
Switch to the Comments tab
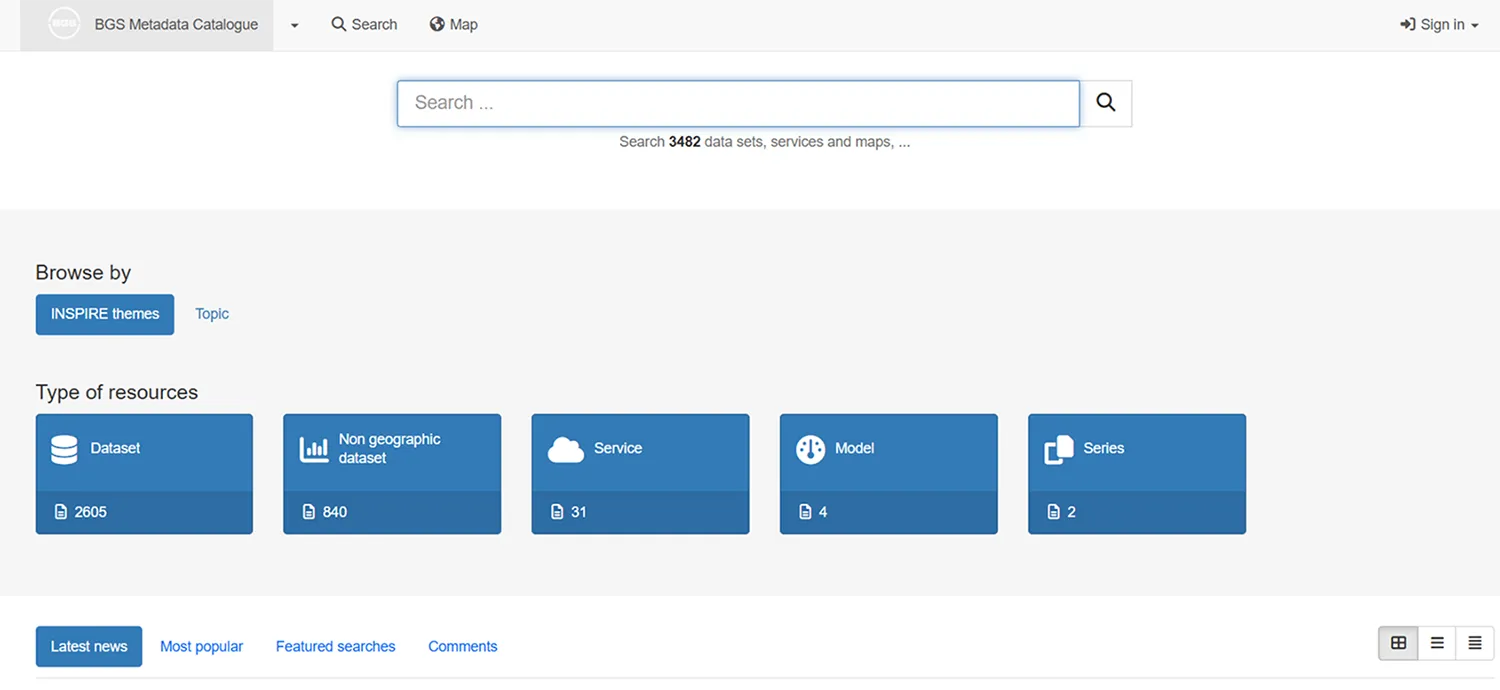463,646
